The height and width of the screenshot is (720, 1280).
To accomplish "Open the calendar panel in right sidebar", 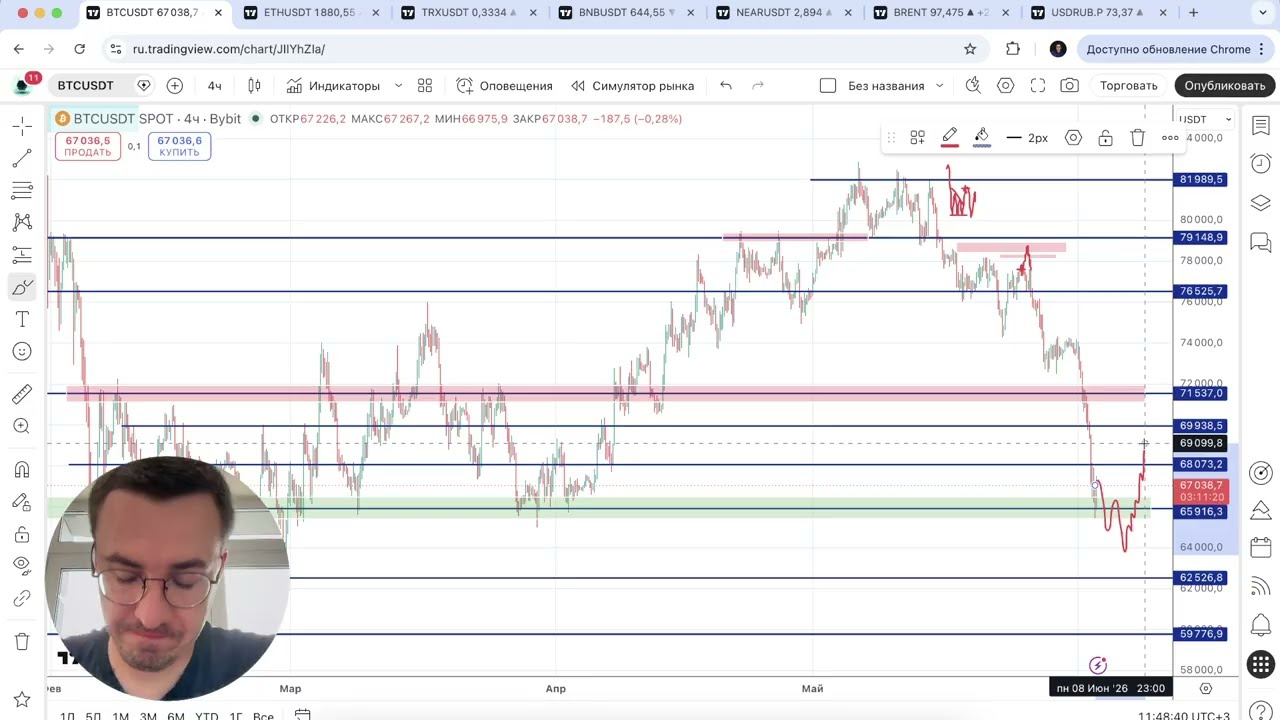I will (x=1261, y=548).
